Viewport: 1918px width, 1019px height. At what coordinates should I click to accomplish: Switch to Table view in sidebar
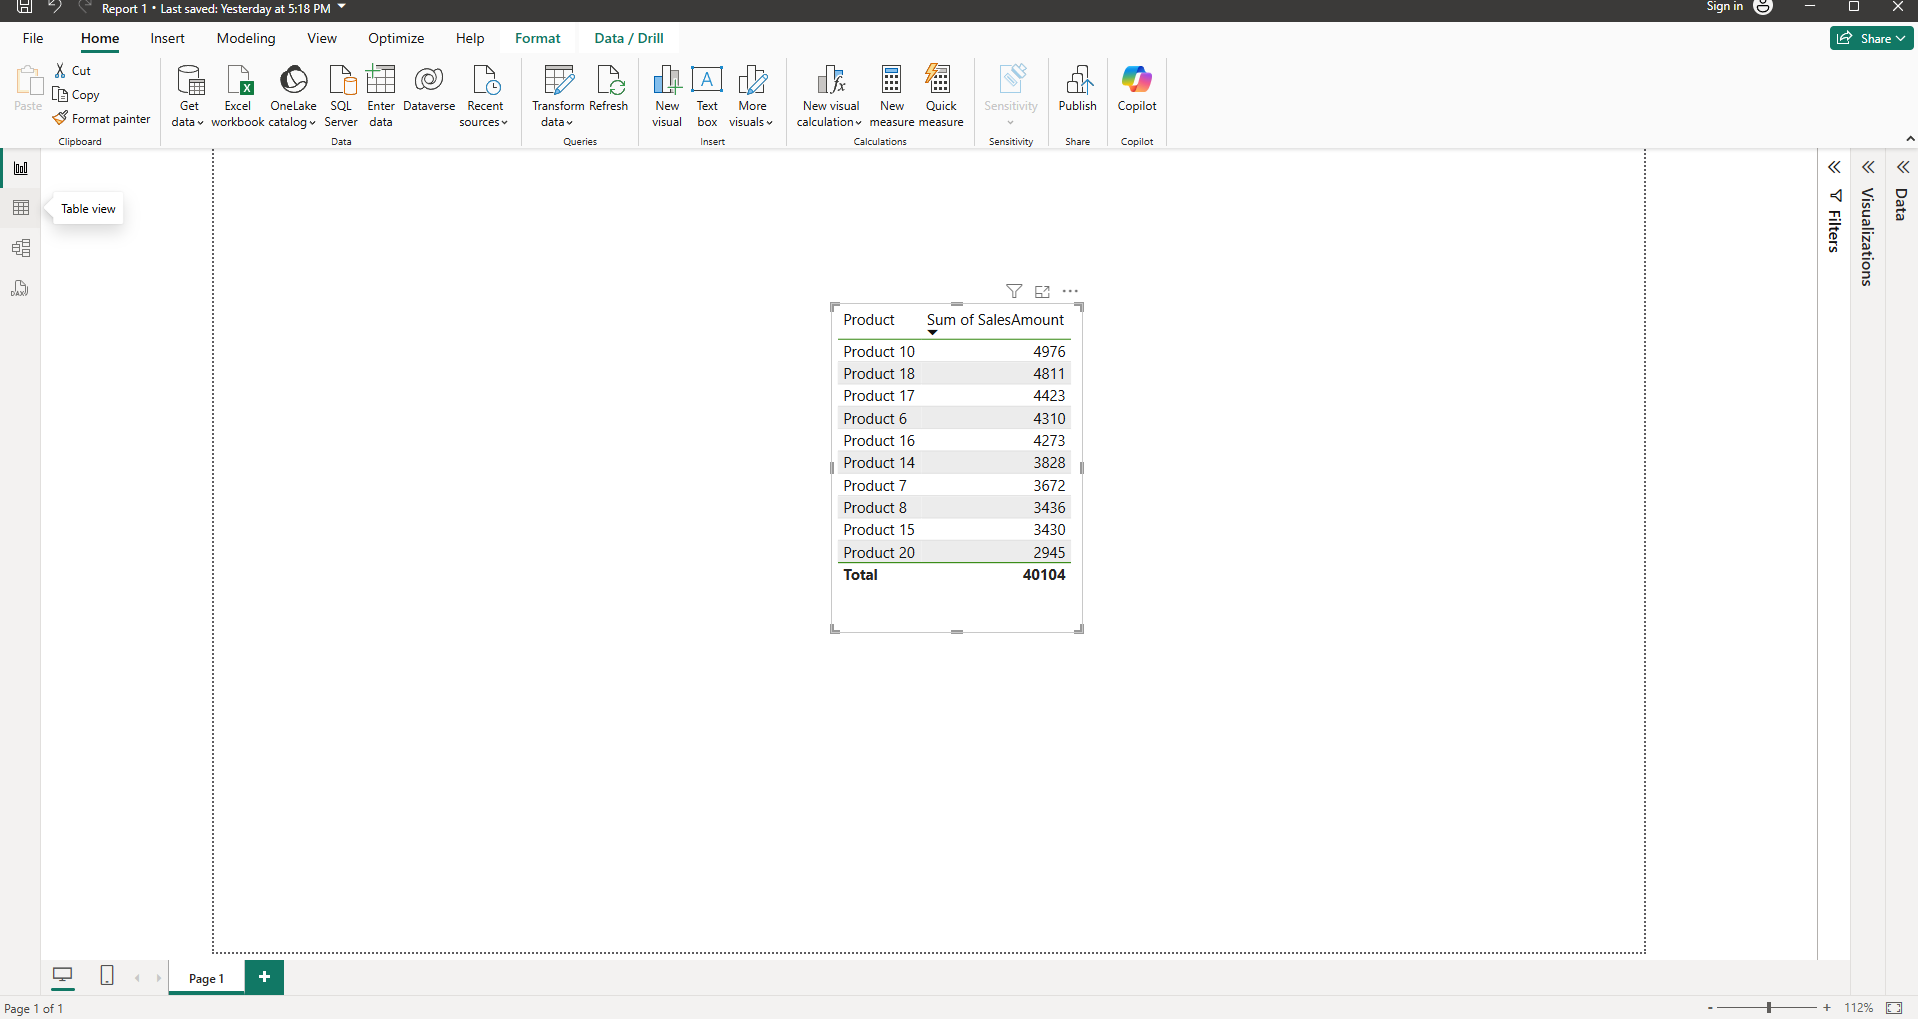click(x=21, y=208)
